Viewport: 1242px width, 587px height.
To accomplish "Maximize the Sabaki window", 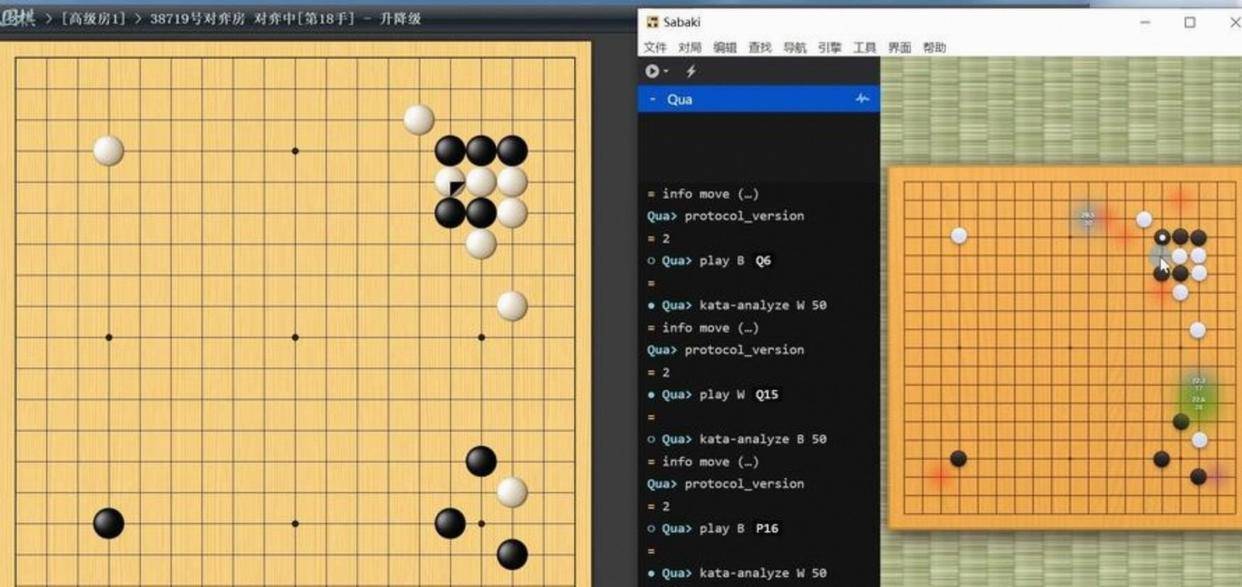I will 1190,22.
